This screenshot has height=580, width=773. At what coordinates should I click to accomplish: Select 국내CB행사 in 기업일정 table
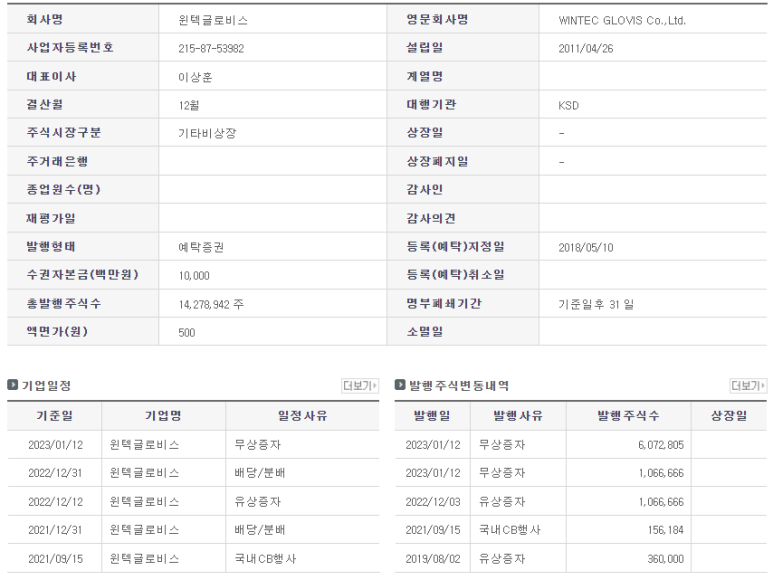point(265,558)
